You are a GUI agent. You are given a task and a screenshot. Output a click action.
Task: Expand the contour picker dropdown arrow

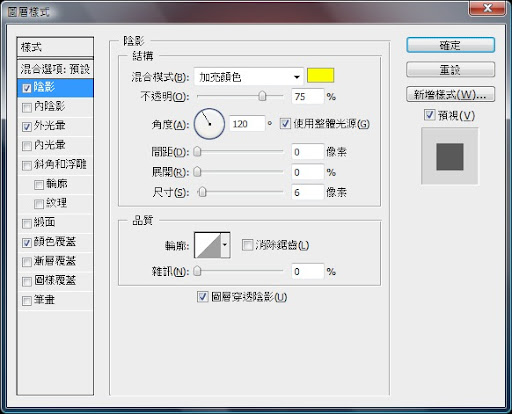point(225,246)
